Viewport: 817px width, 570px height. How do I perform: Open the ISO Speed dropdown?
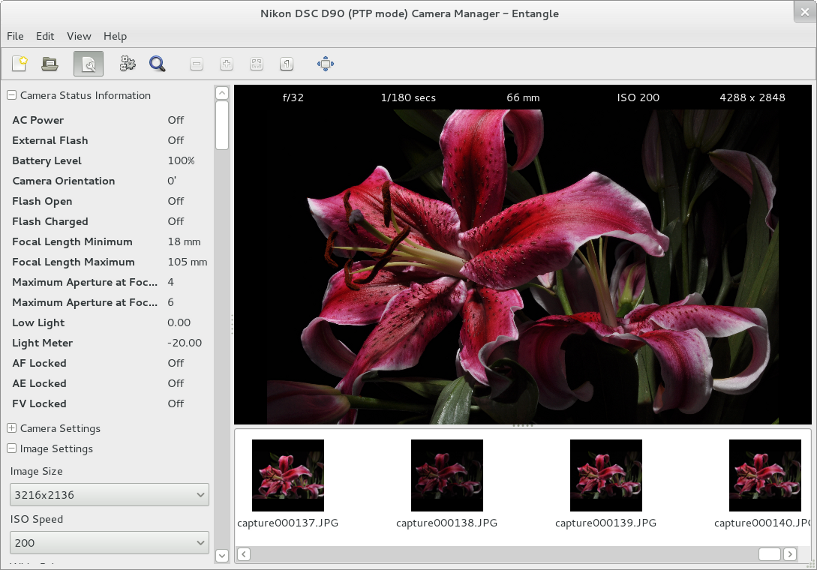(109, 542)
